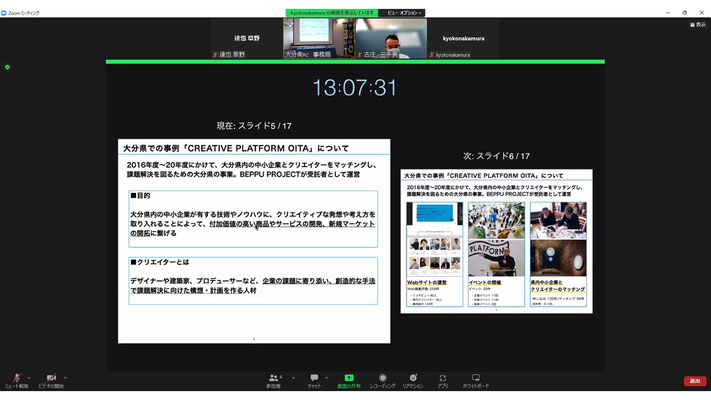Open the chat panel
This screenshot has width=711, height=400.
314,380
